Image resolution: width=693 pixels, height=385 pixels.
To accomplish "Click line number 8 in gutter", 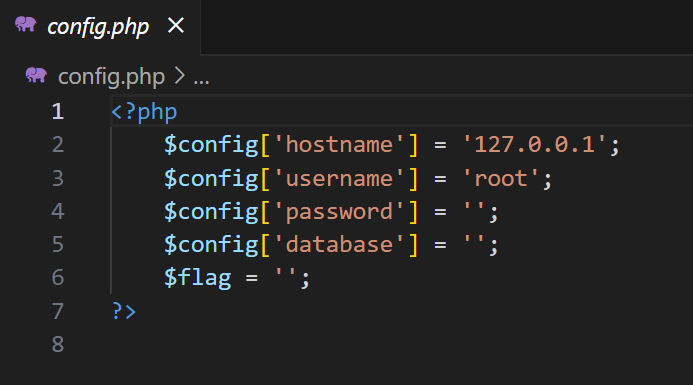I will click(58, 344).
